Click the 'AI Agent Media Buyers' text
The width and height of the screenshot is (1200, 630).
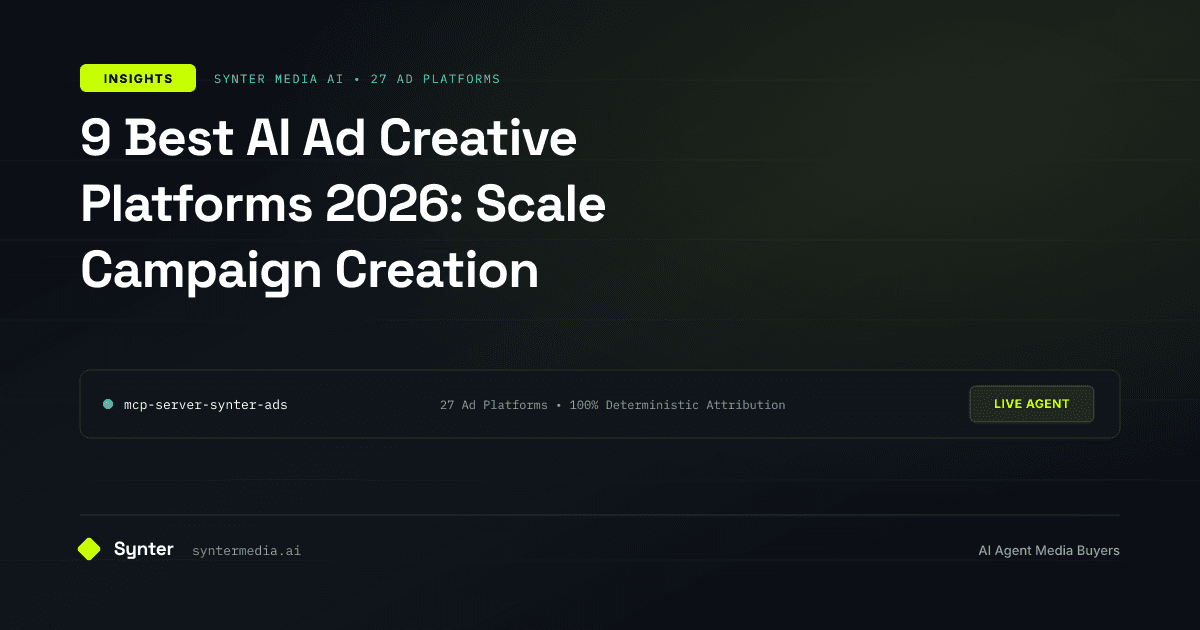(x=1049, y=550)
